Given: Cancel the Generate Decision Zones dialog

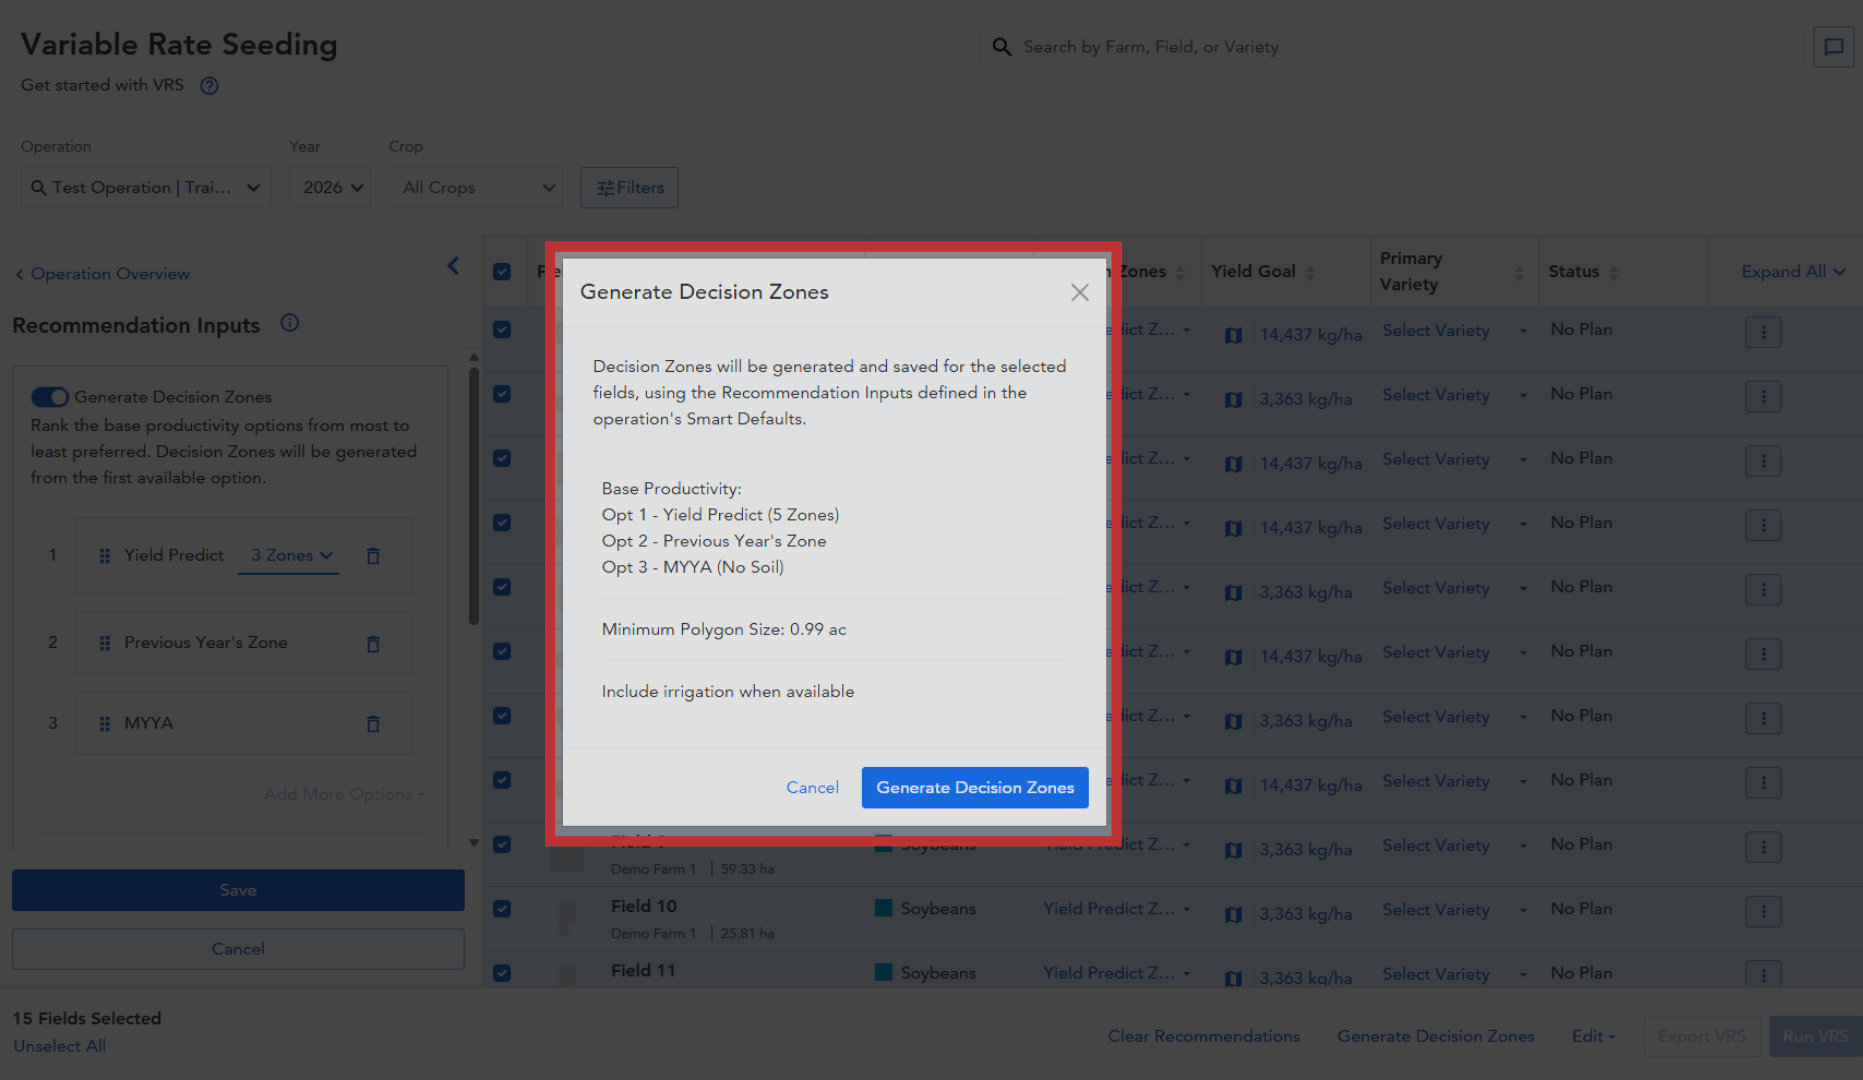Looking at the screenshot, I should click(x=812, y=788).
